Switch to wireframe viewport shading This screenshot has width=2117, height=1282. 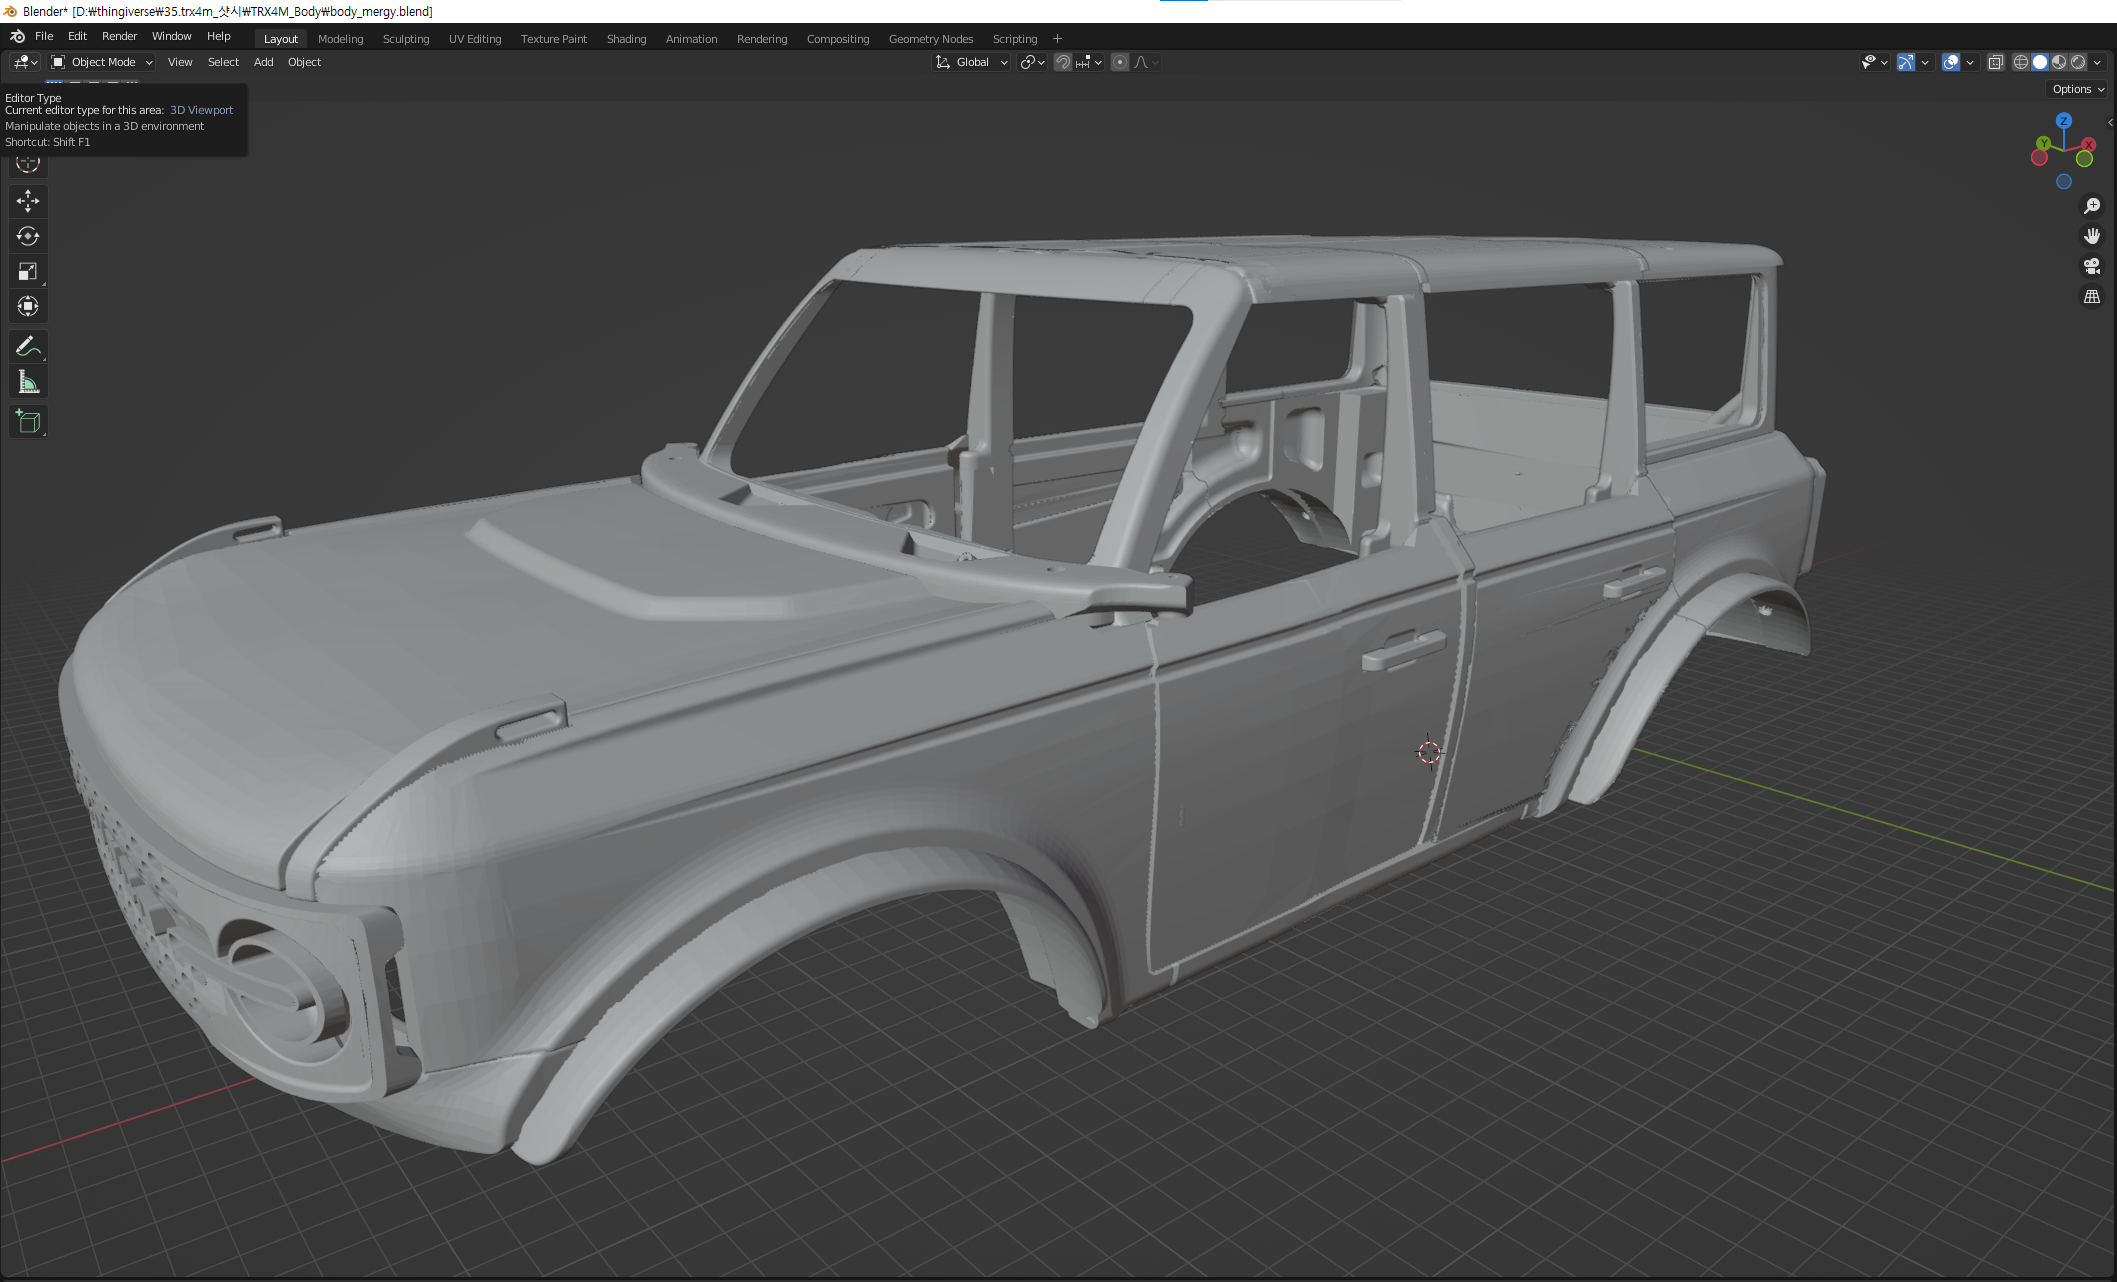click(x=2021, y=62)
